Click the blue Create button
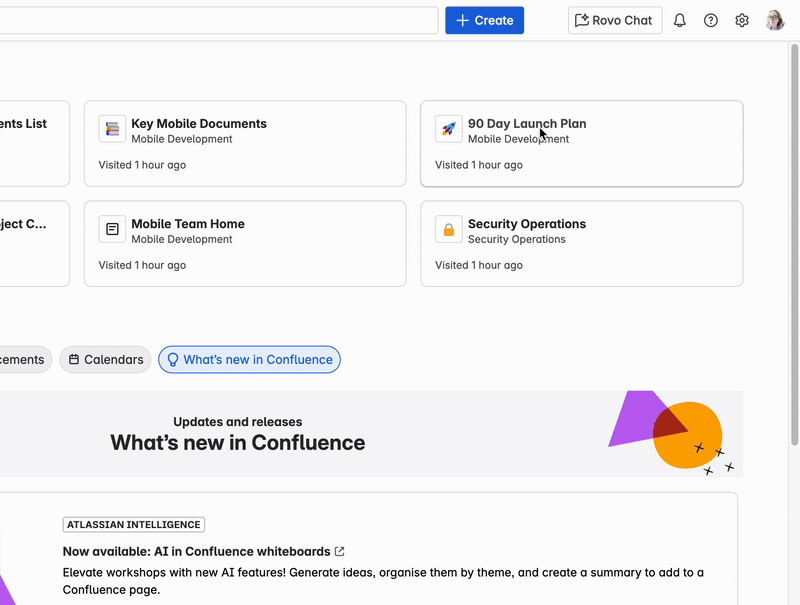Screen dimensions: 800x605 pos(484,20)
